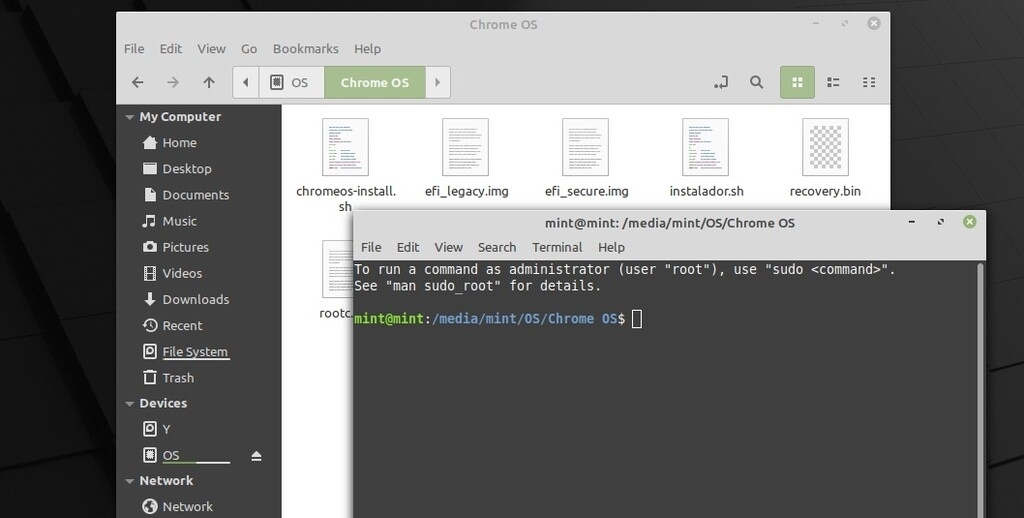
Task: Go forward with the right arrow button
Action: click(172, 82)
